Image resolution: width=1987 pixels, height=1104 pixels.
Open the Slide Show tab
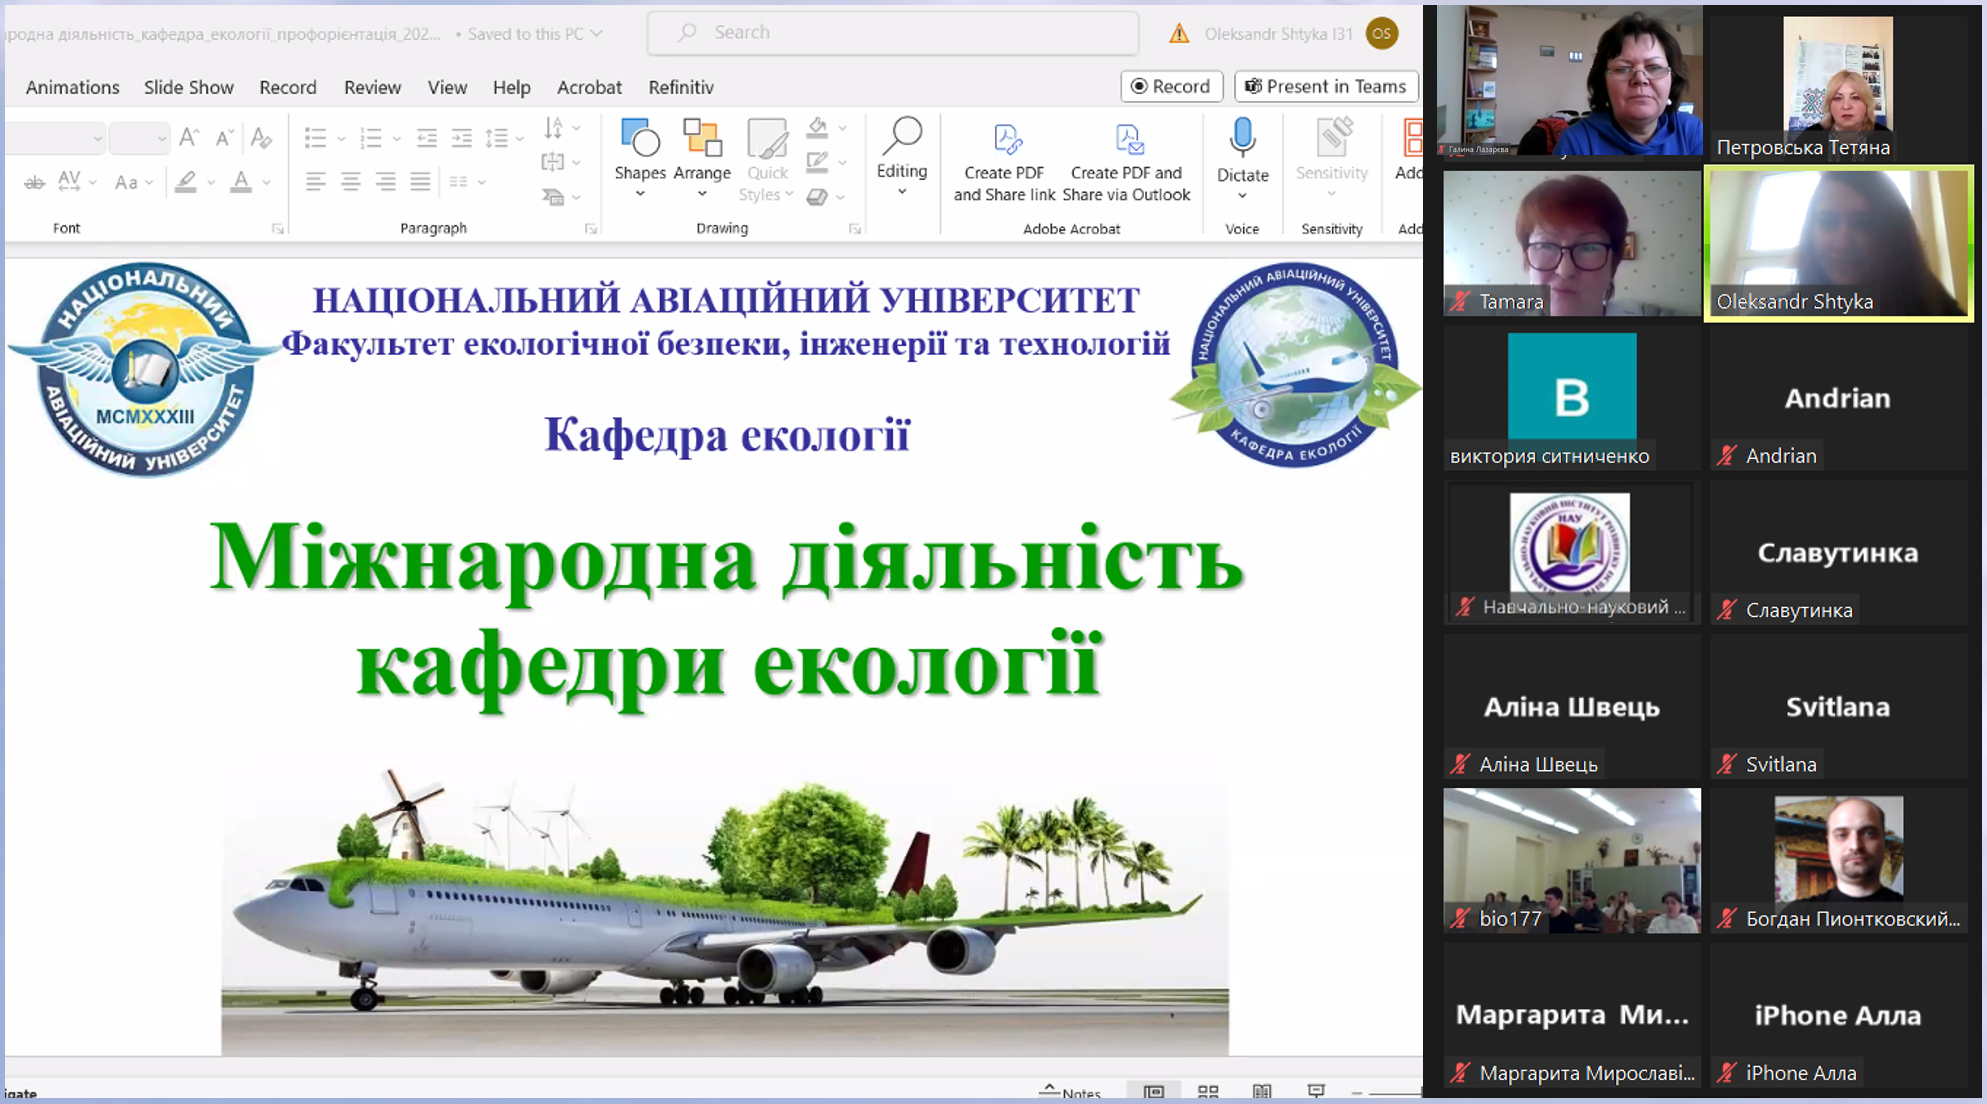[x=188, y=87]
